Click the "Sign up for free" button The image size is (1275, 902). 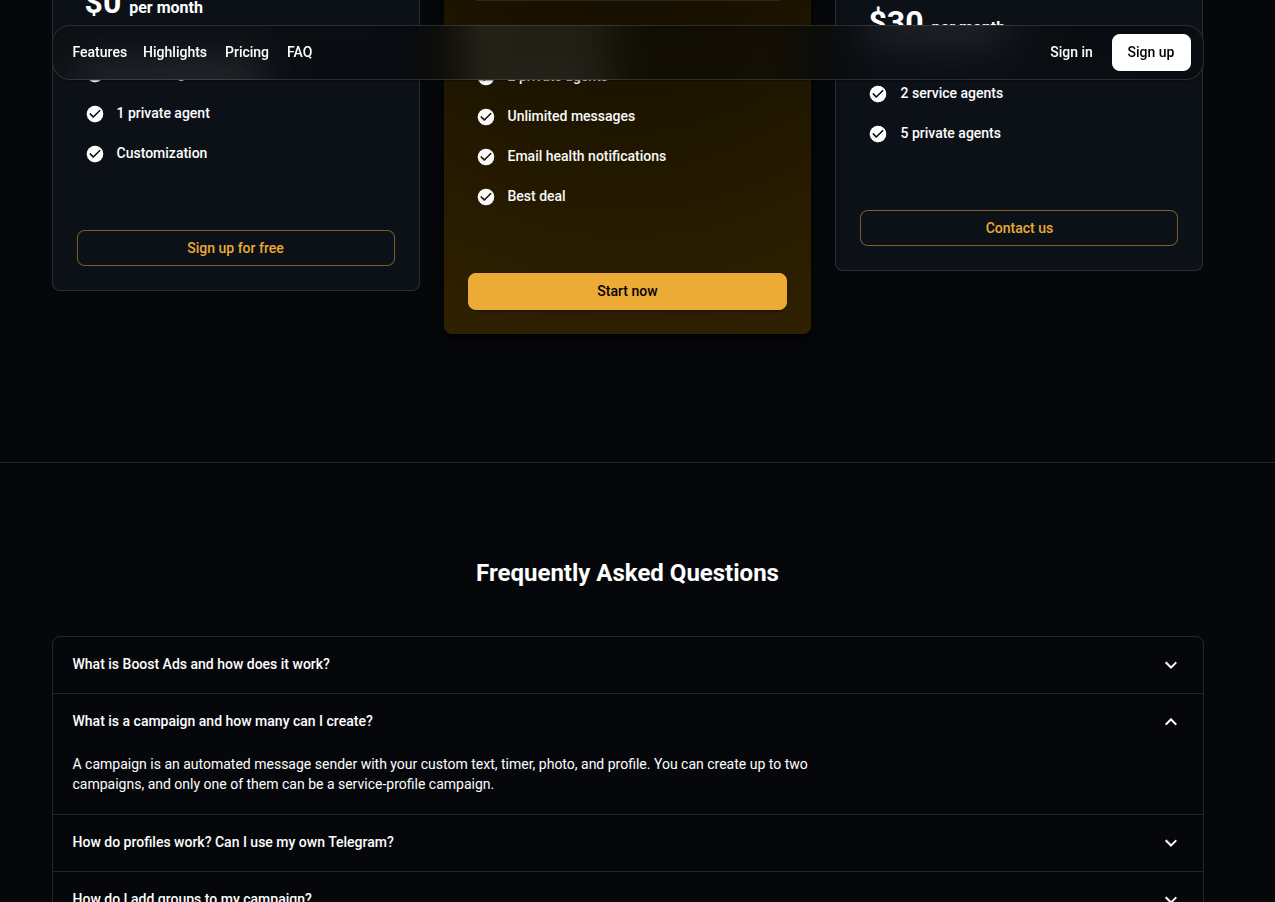click(x=235, y=248)
